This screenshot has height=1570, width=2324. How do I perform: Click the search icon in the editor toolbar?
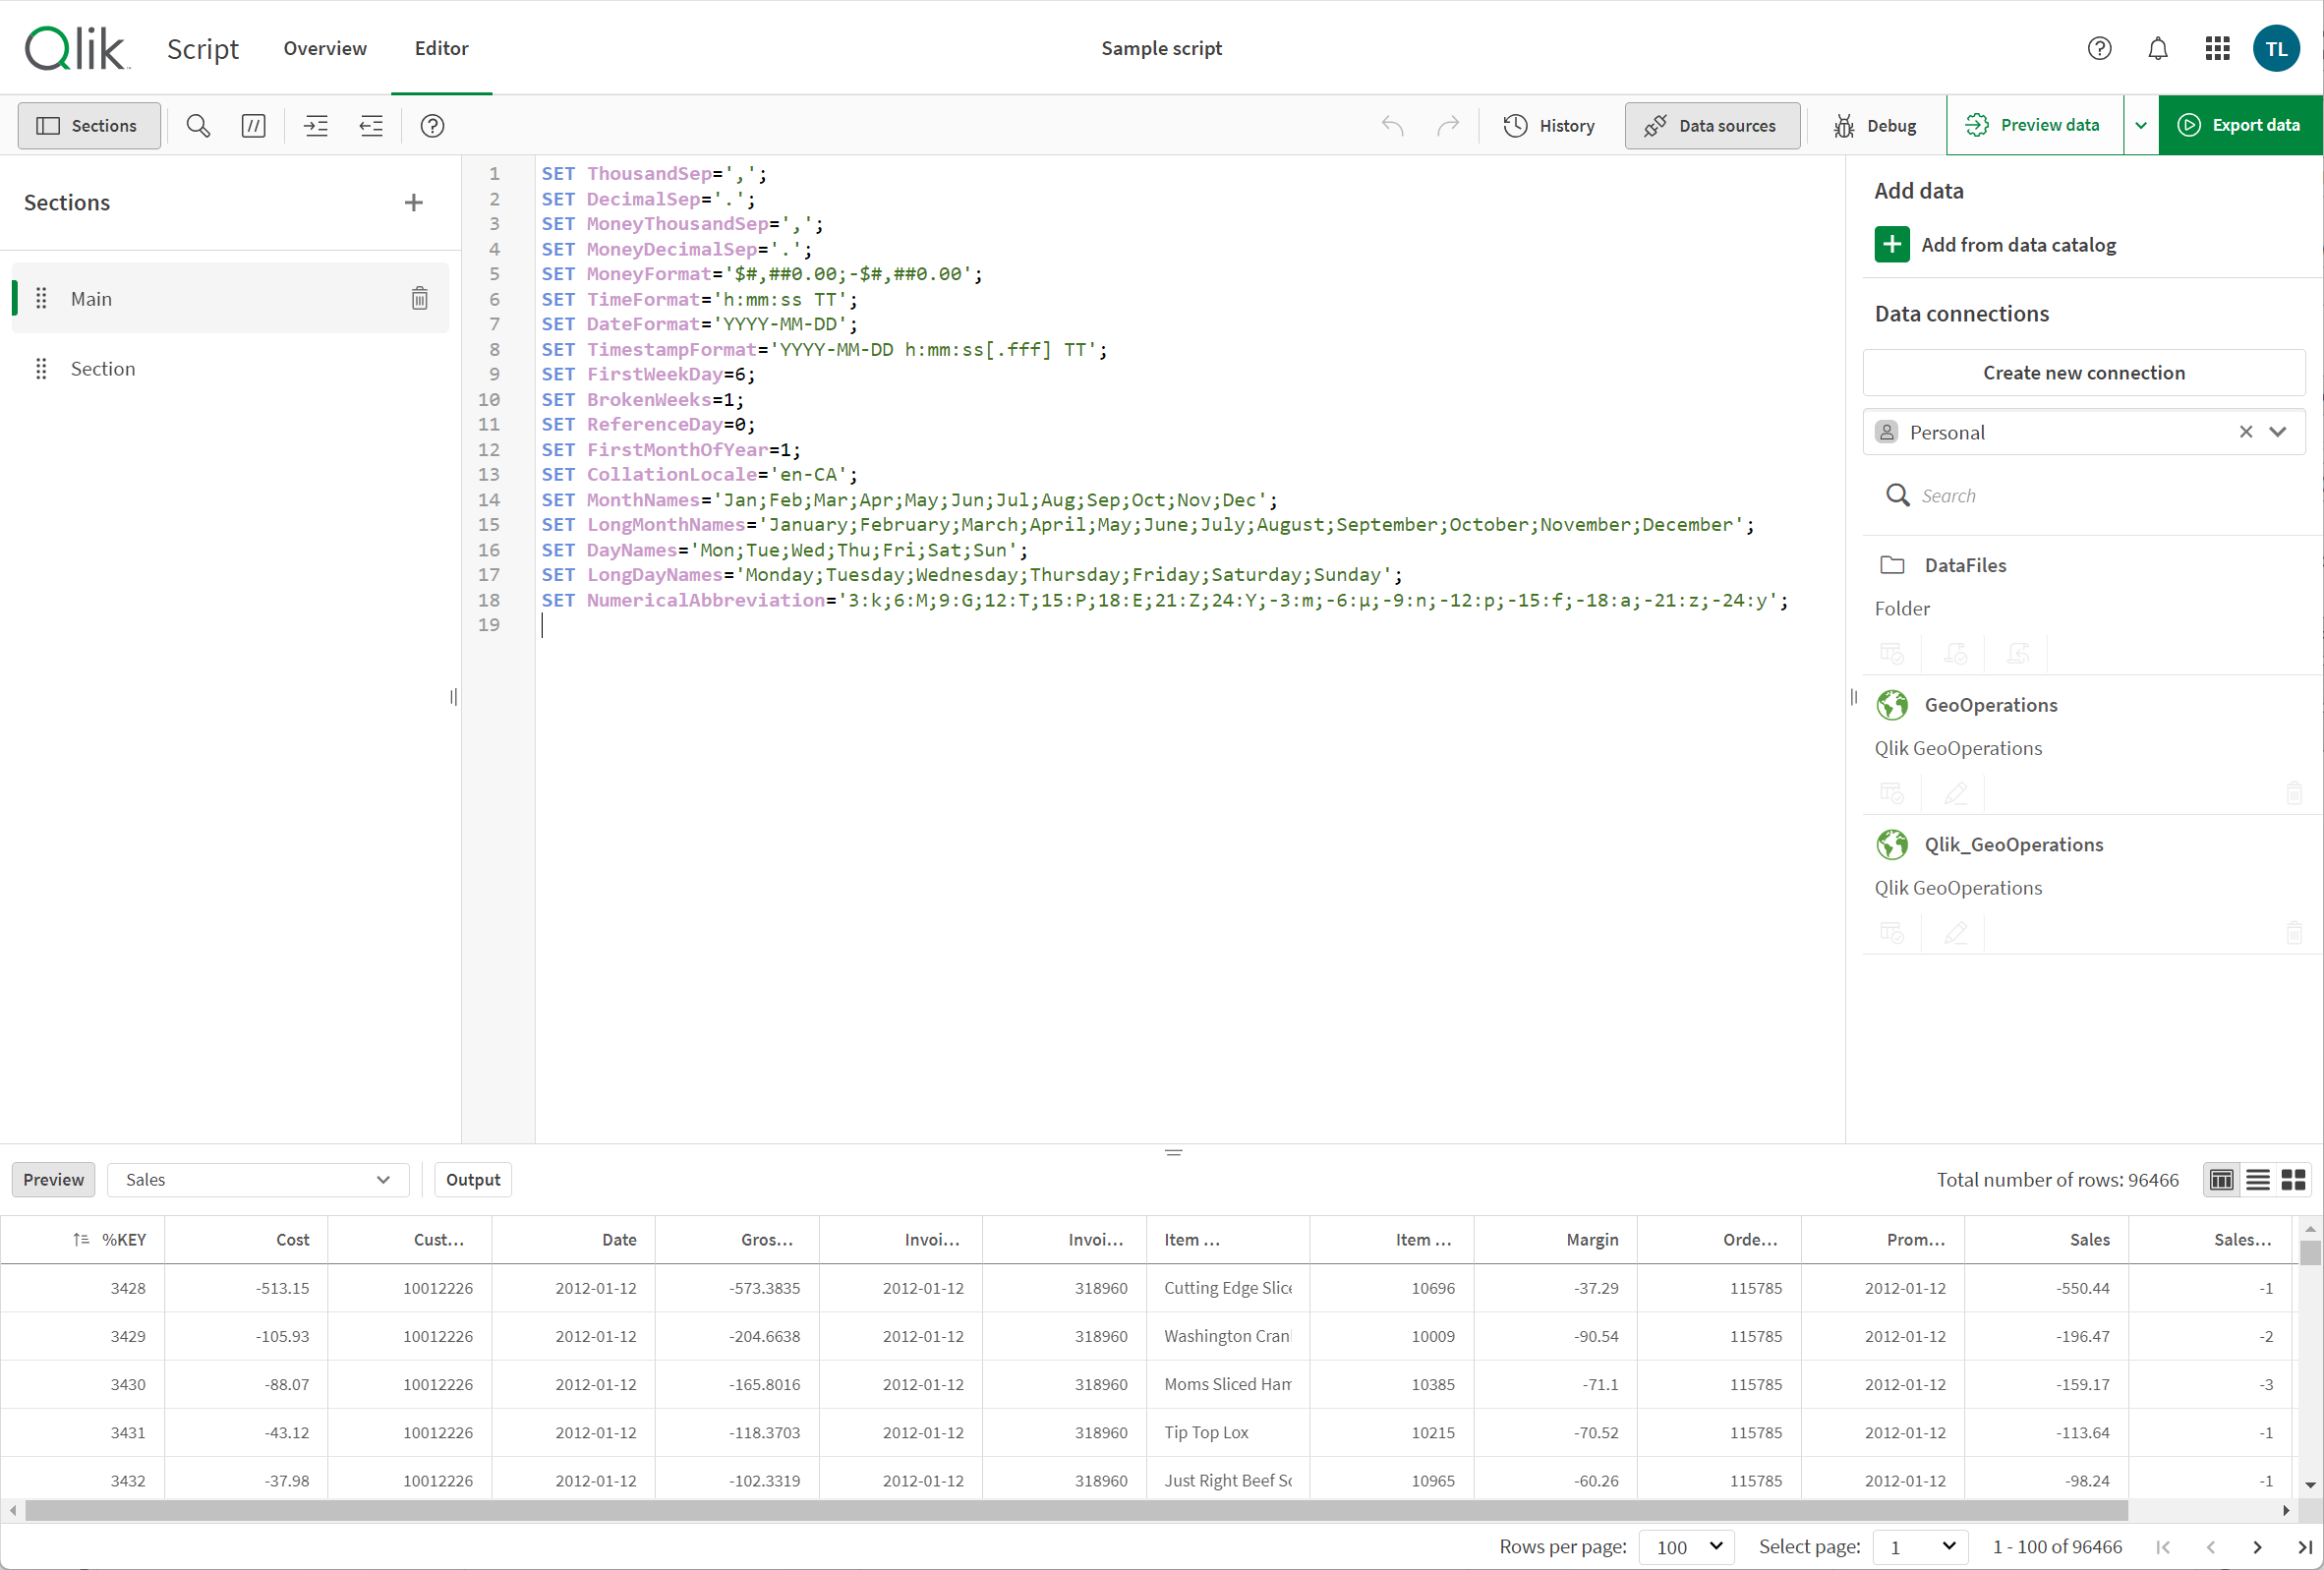tap(197, 125)
